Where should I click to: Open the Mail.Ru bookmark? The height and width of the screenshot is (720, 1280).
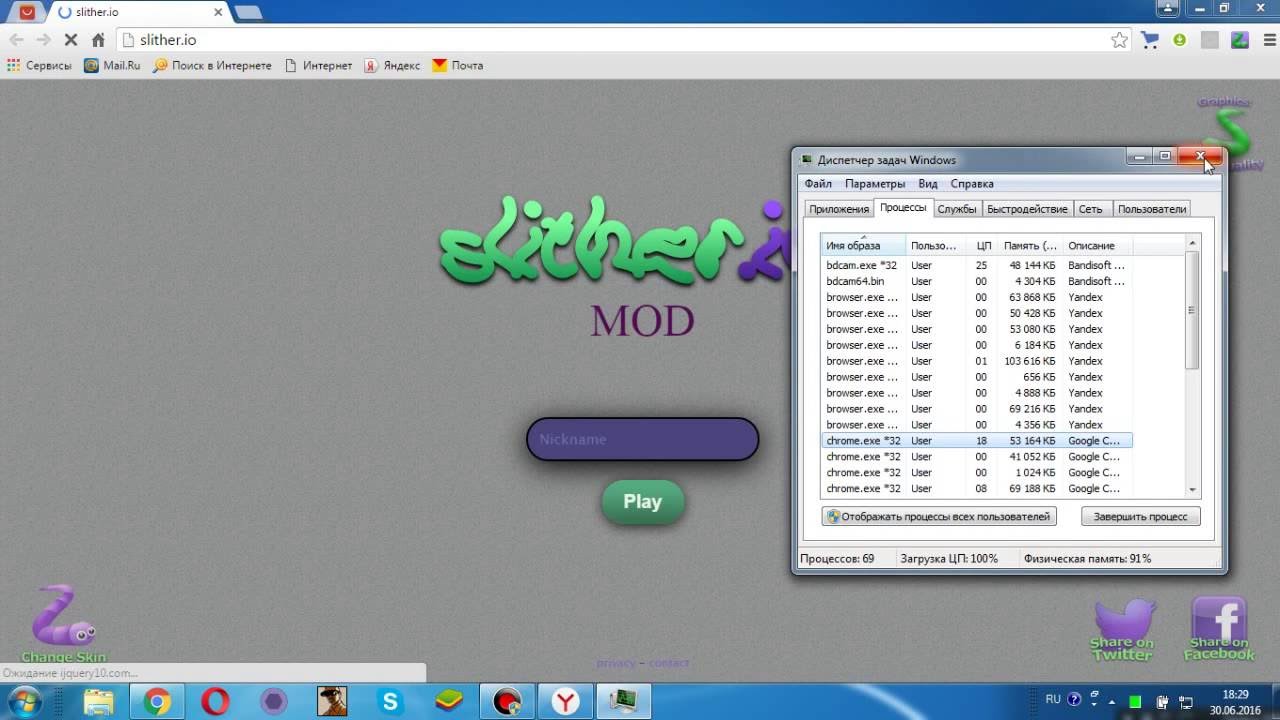coord(112,65)
